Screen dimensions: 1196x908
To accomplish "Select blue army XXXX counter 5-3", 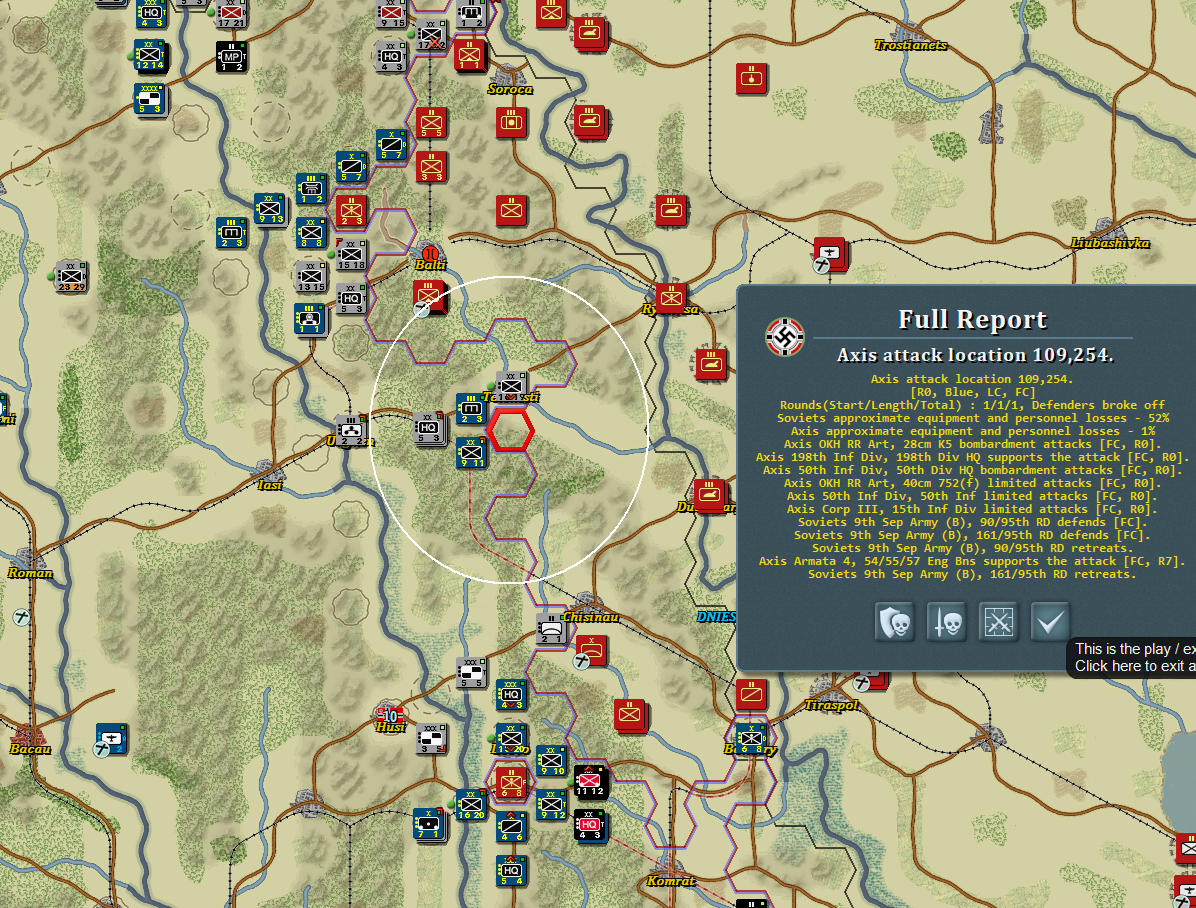I will (x=150, y=99).
